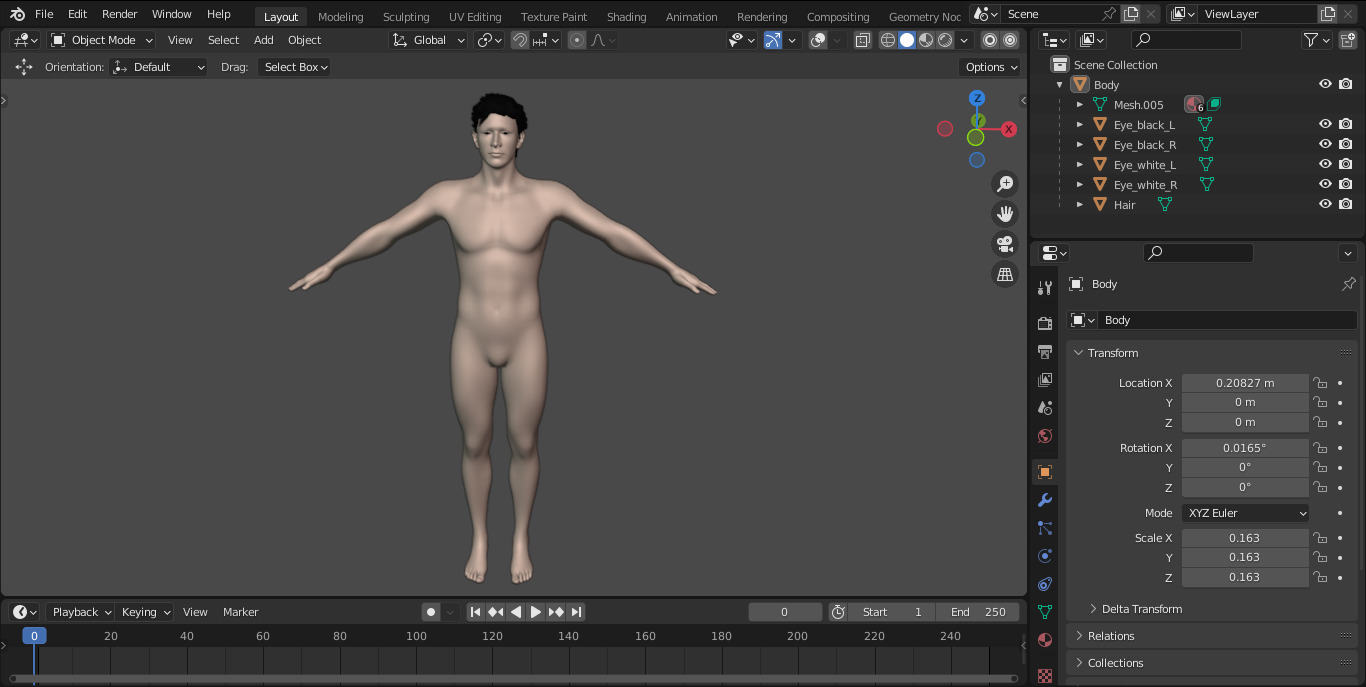Image resolution: width=1366 pixels, height=687 pixels.
Task: Click the red X axis gizmo
Action: coord(1009,129)
